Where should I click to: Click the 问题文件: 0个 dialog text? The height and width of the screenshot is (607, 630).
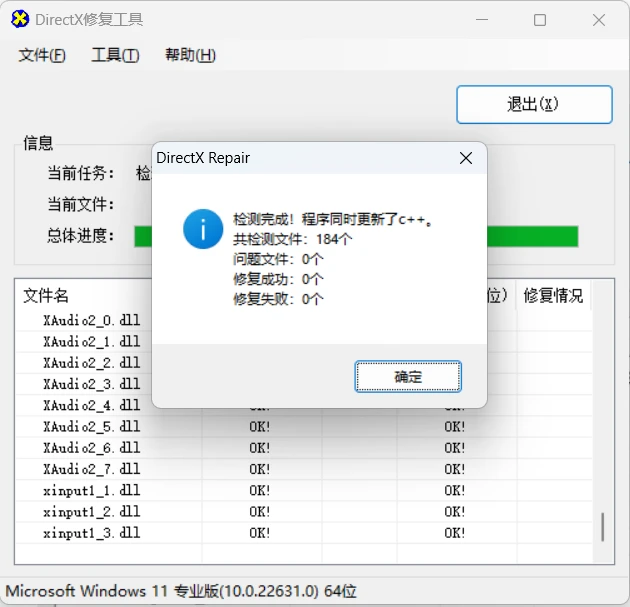pyautogui.click(x=278, y=259)
